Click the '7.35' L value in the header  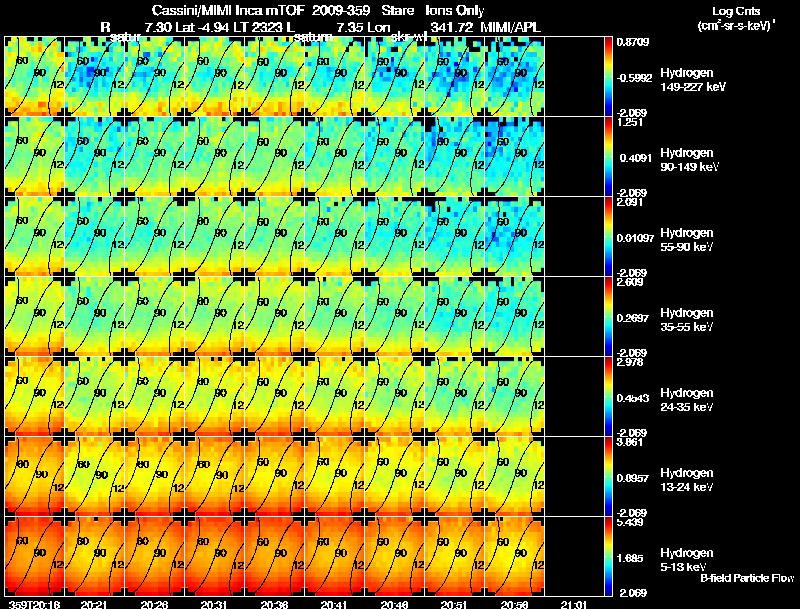(x=349, y=27)
